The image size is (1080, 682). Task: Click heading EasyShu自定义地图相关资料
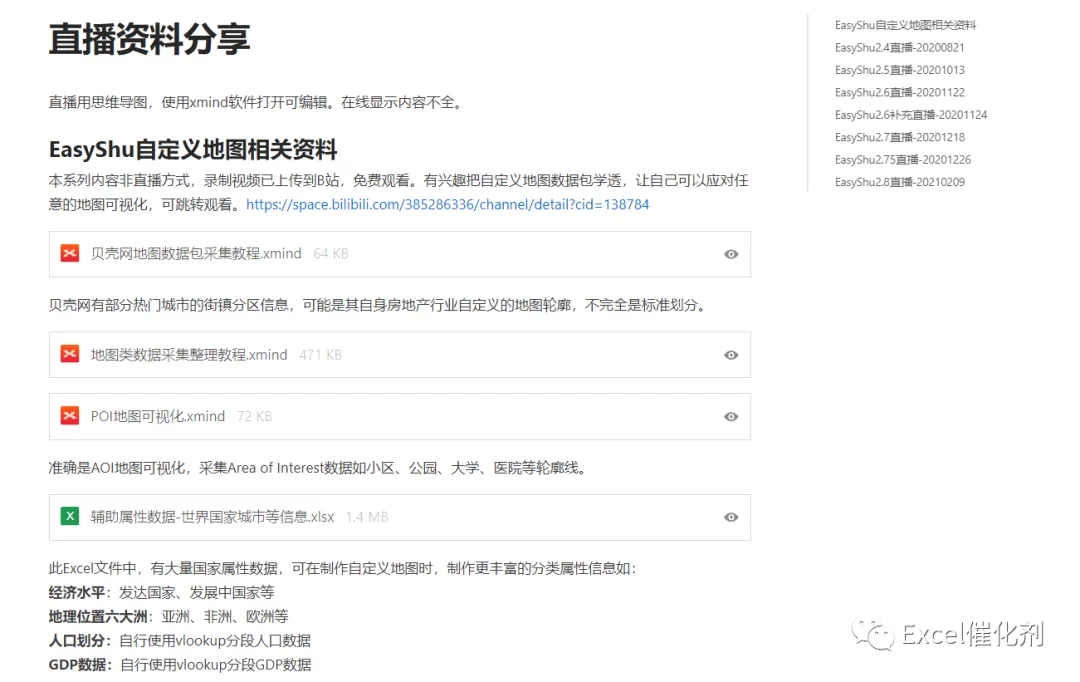tap(193, 149)
